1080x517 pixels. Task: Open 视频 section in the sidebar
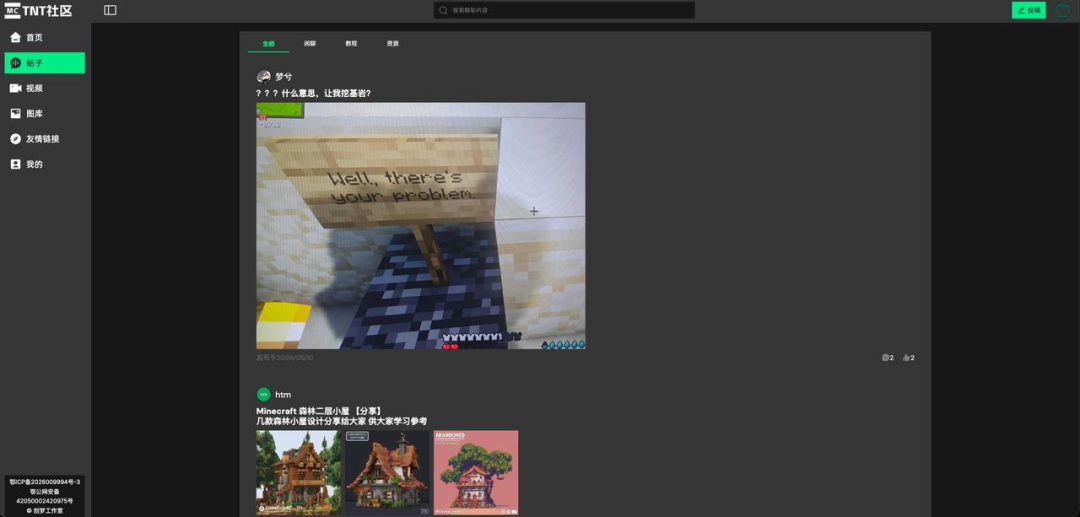(45, 88)
